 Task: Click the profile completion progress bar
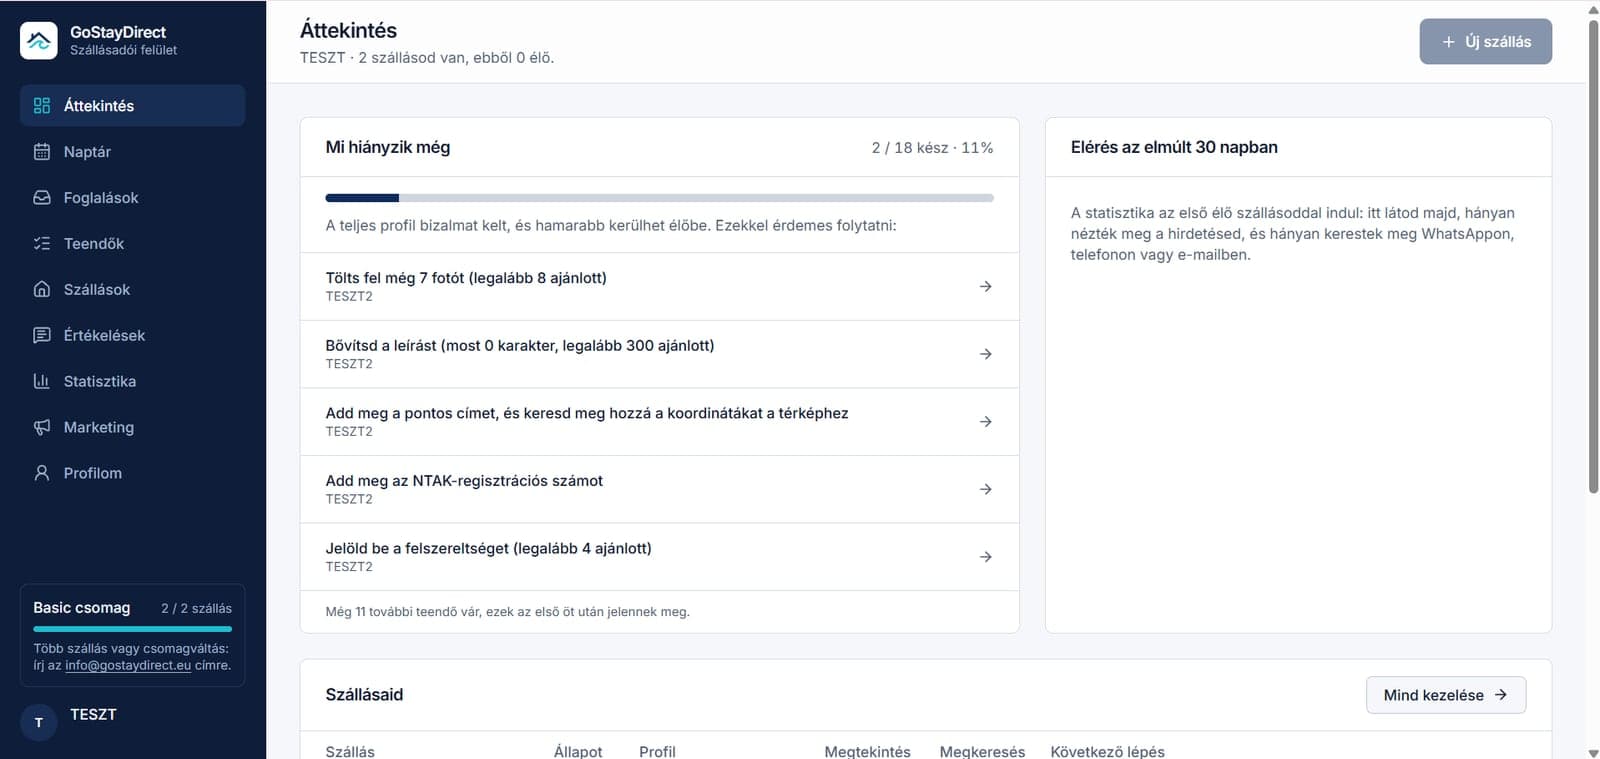(660, 198)
